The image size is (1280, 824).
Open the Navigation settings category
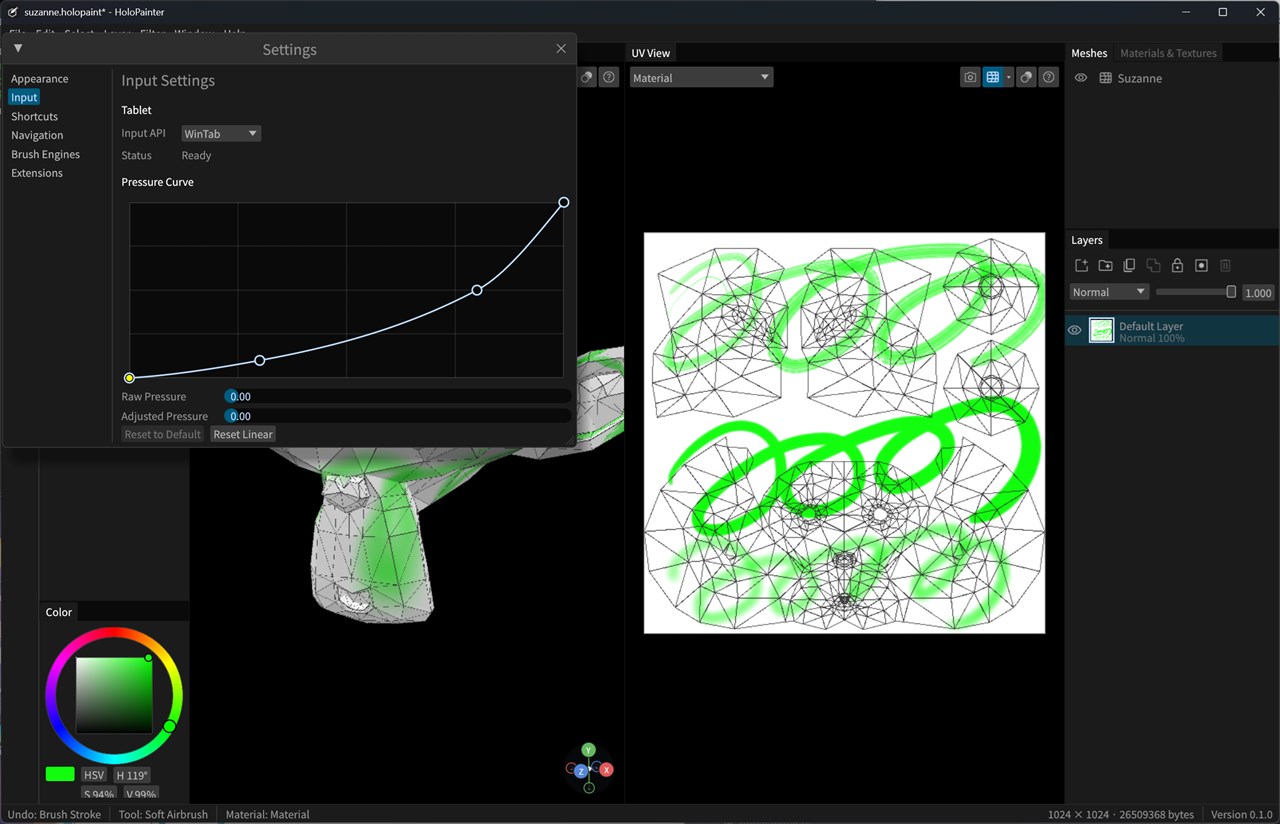[37, 135]
